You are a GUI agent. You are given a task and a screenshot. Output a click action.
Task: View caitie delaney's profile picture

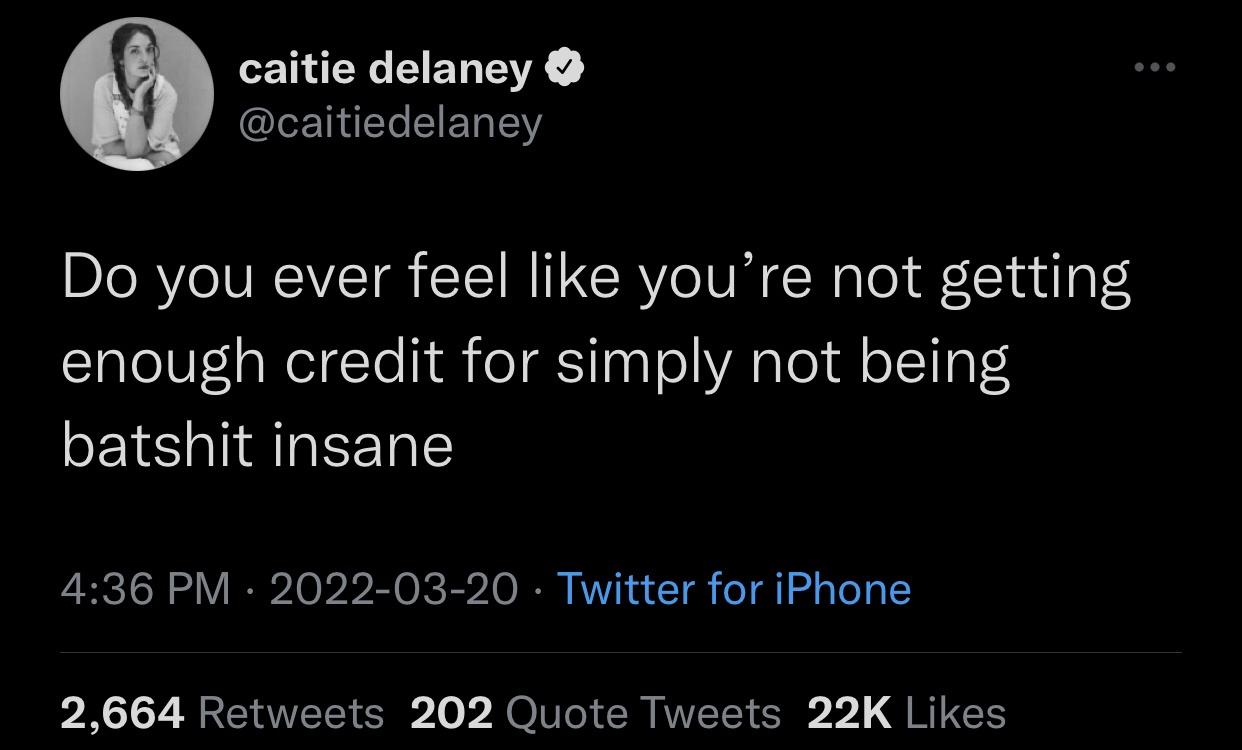point(138,93)
